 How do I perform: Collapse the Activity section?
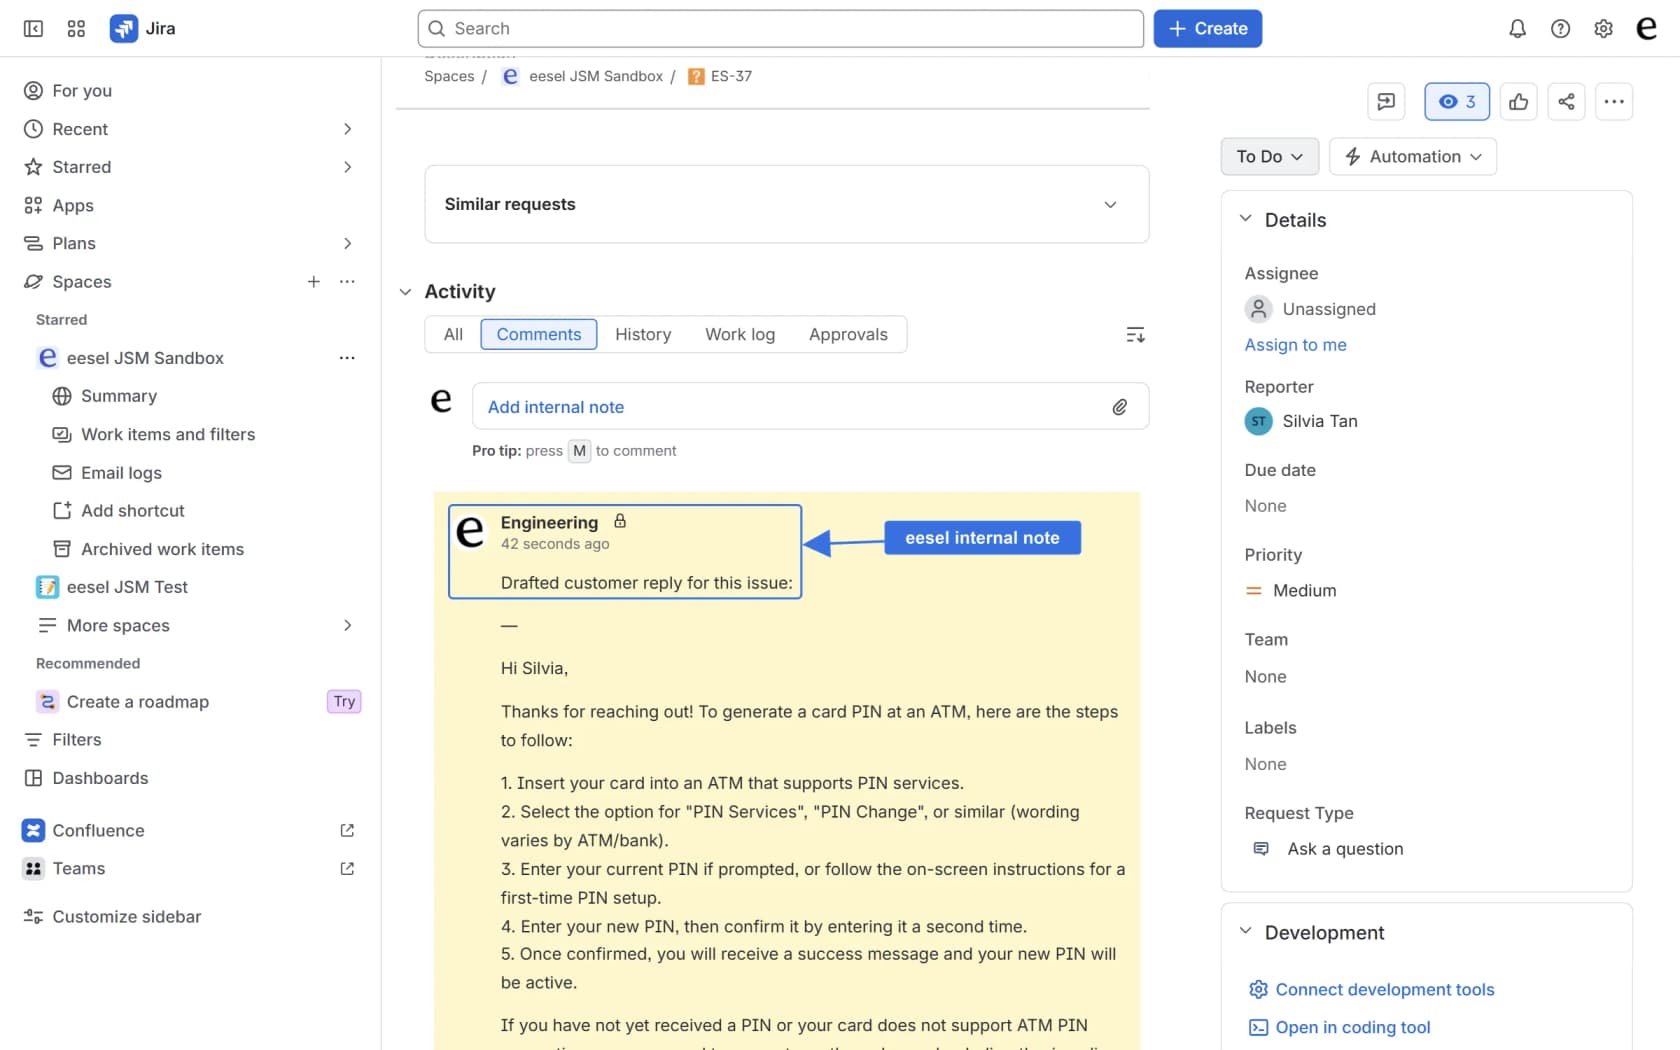[x=405, y=292]
